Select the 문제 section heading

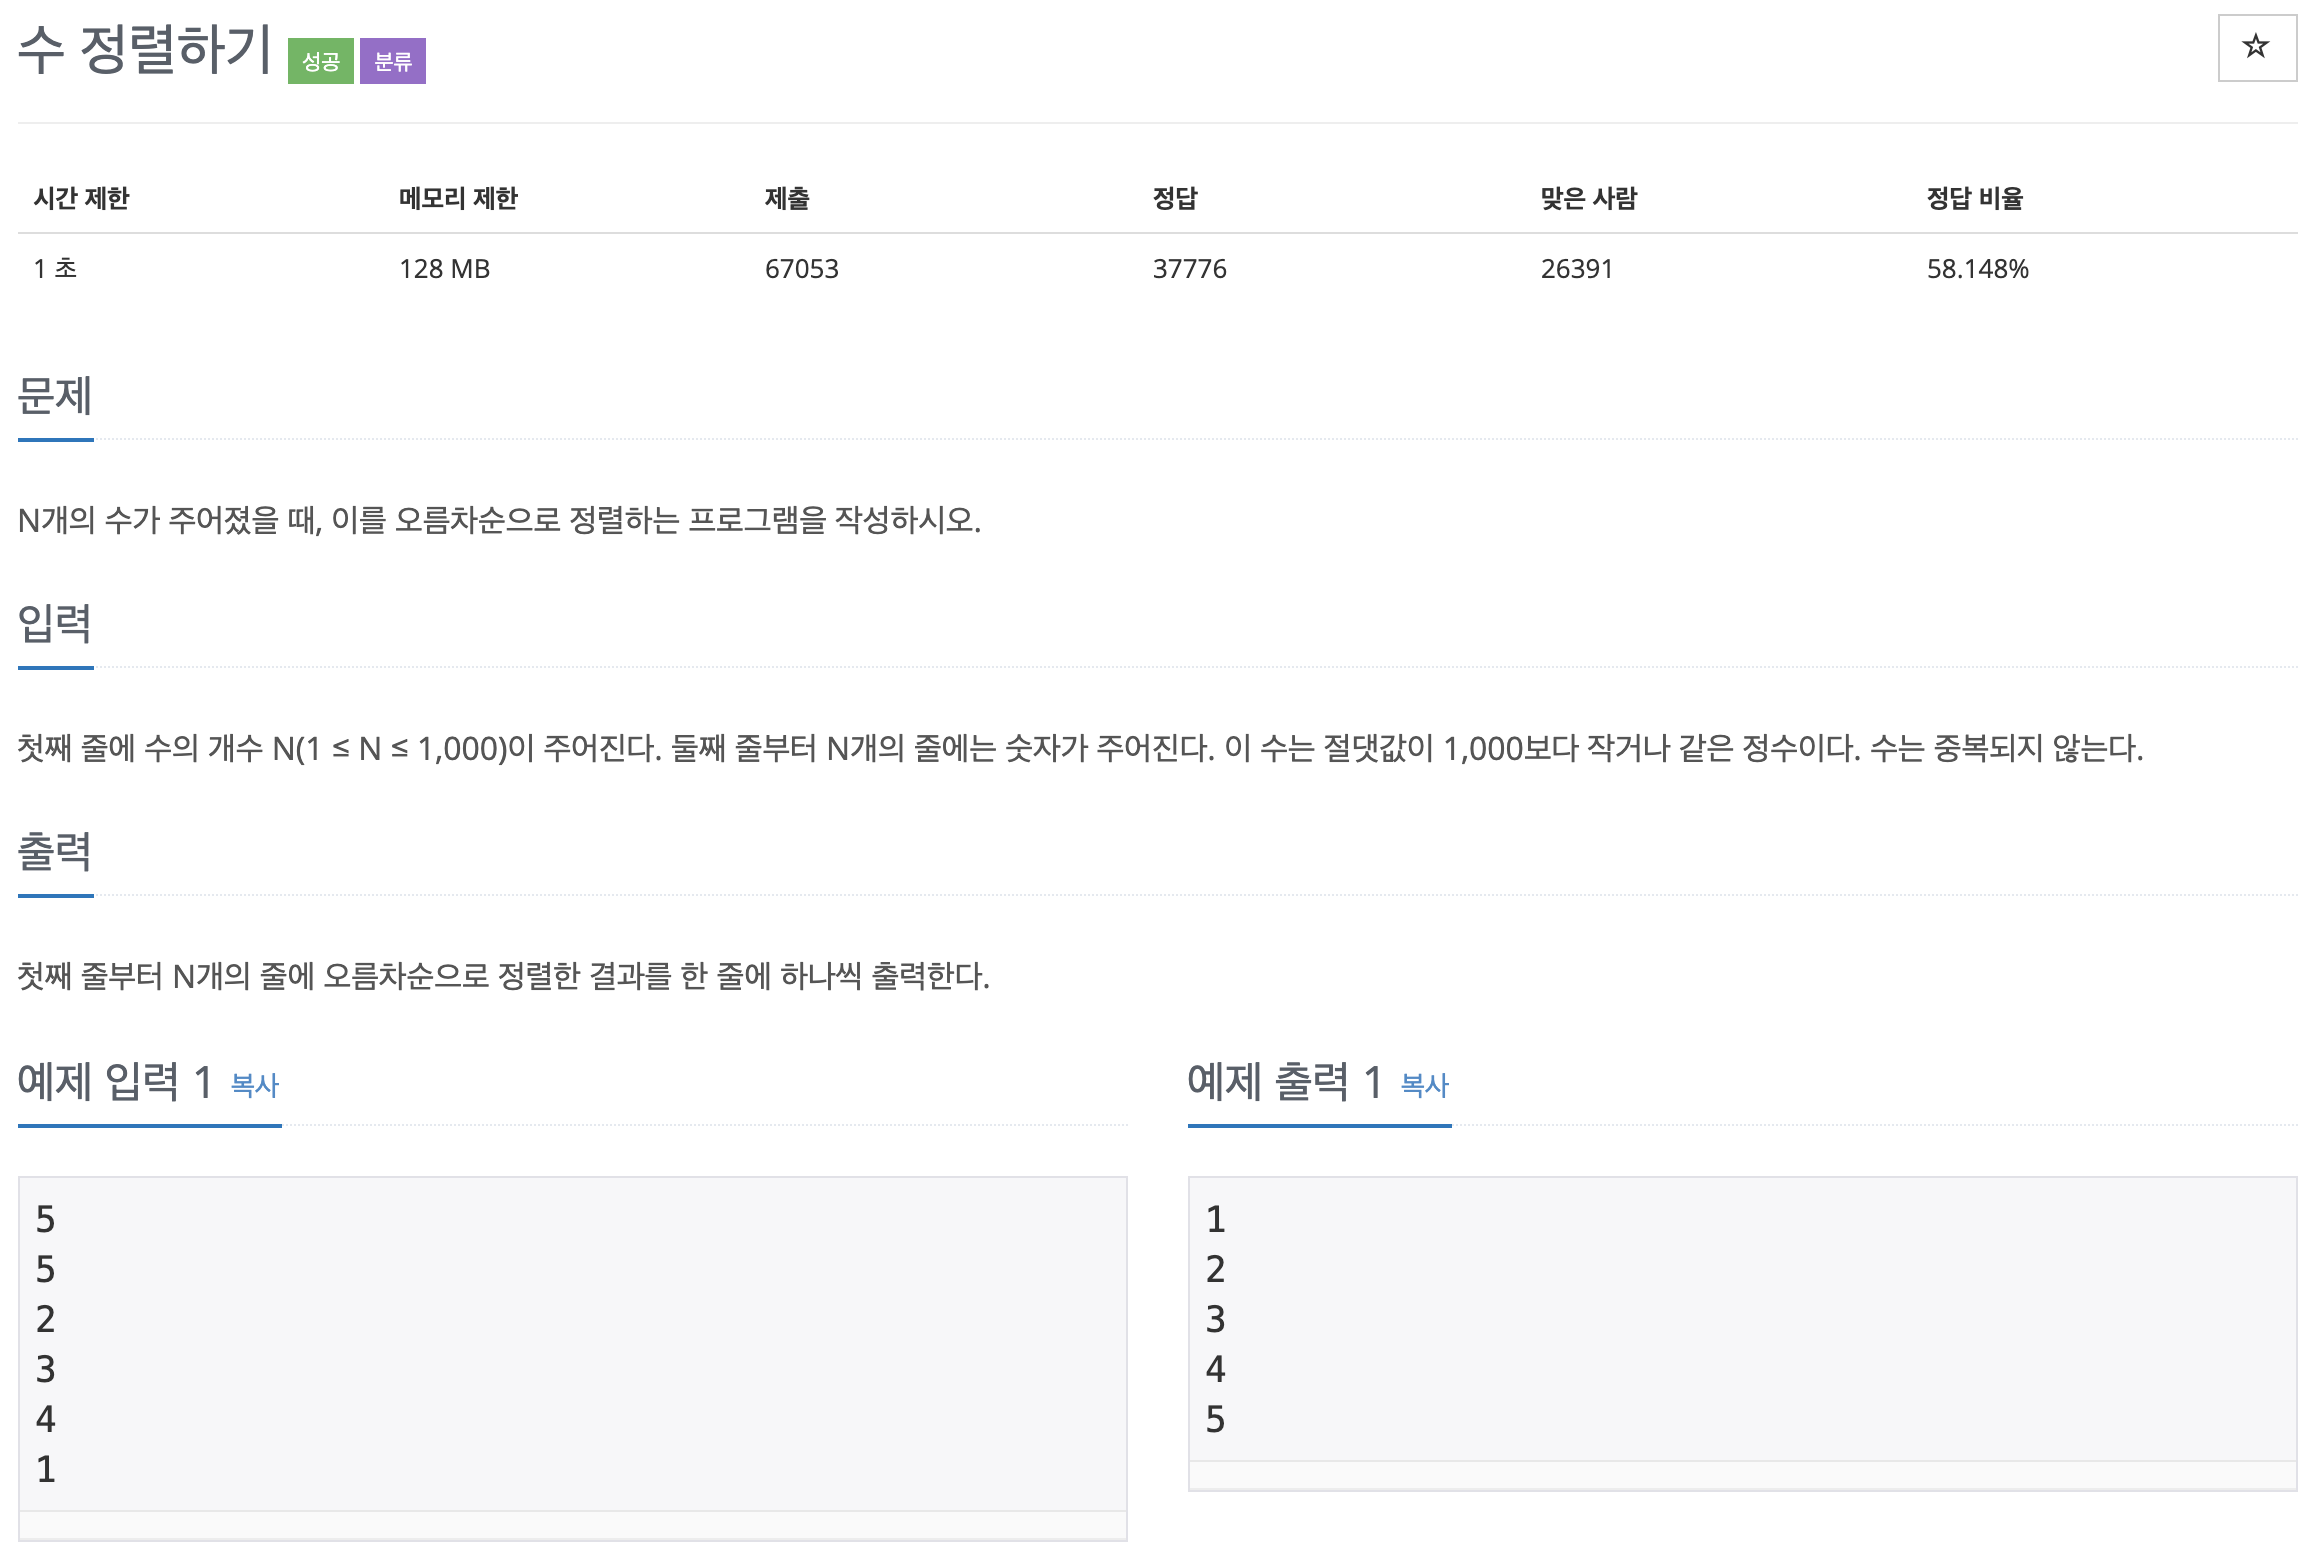(x=55, y=396)
